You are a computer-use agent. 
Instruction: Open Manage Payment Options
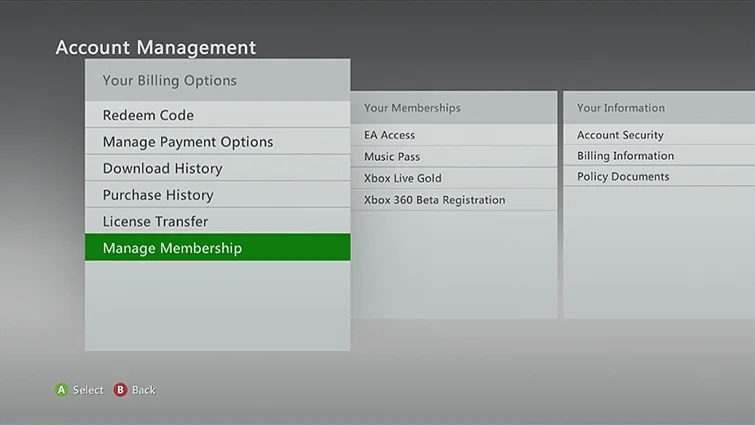218,142
